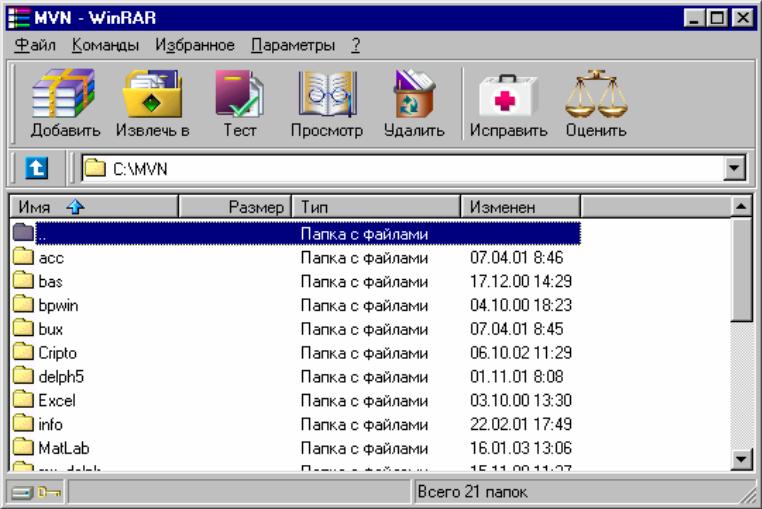Select the MatLab folder name
This screenshot has height=509, width=762.
coord(64,448)
